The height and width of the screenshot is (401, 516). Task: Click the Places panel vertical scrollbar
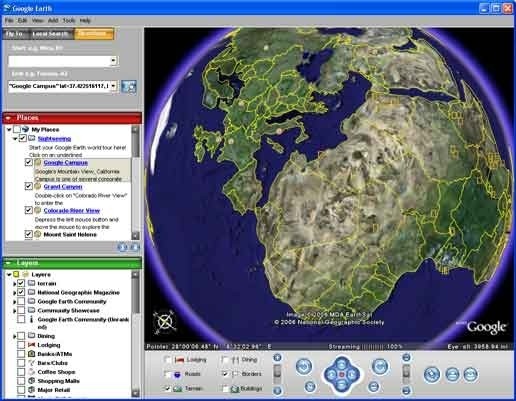pos(135,182)
